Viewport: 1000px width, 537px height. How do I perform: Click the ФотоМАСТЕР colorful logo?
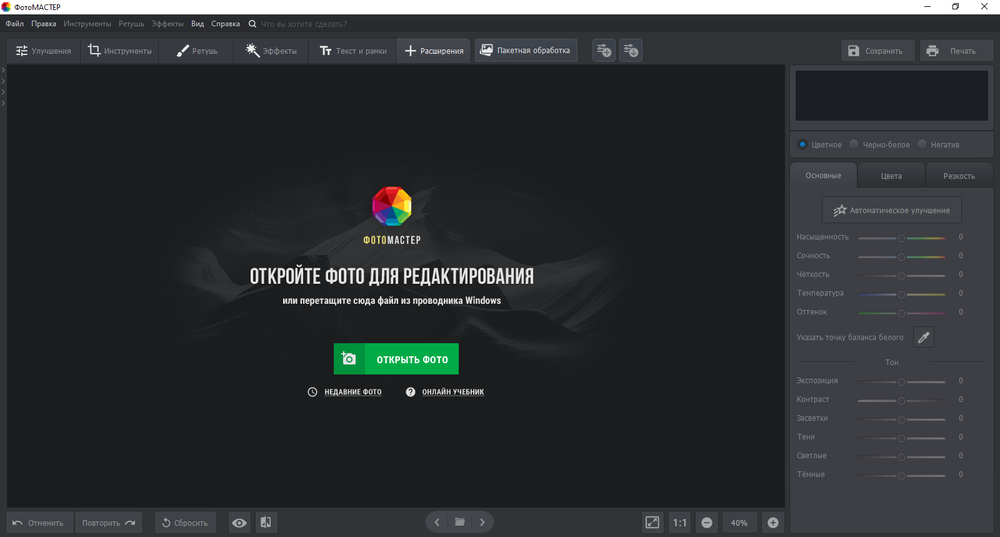click(392, 206)
